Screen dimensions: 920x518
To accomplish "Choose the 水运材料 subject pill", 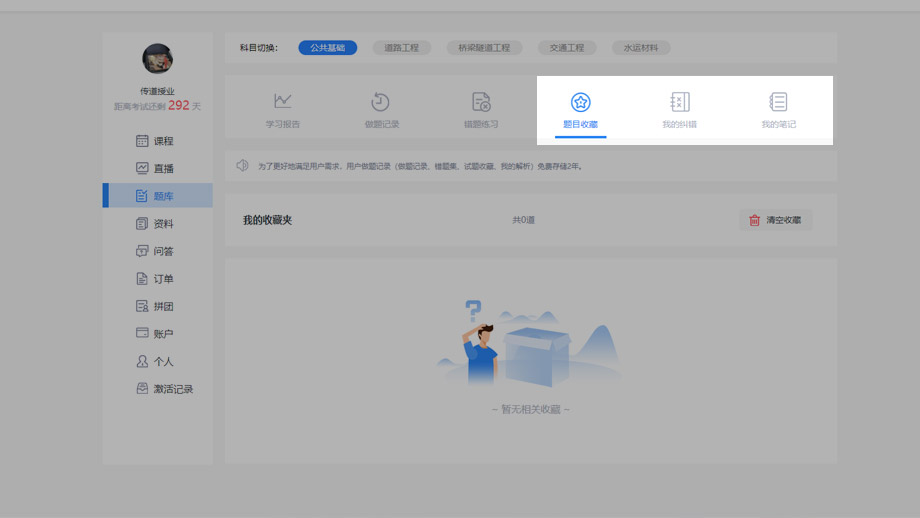I will [641, 47].
